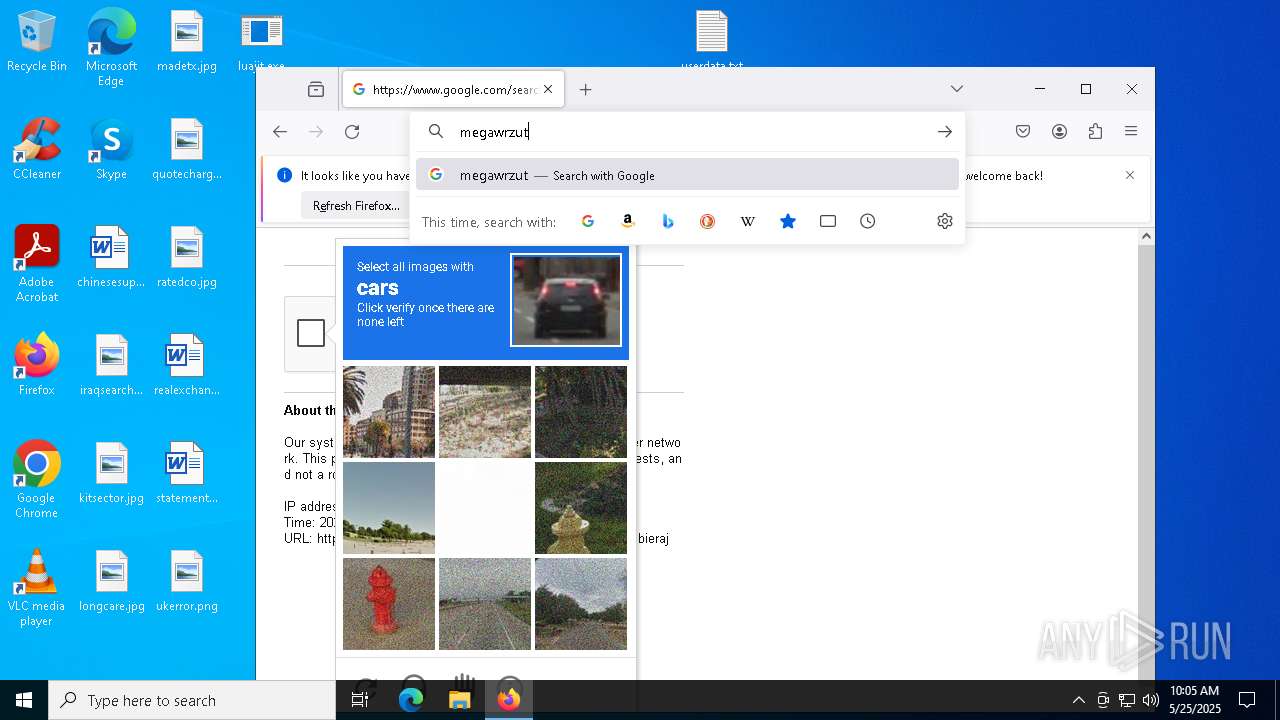Select statement Word document on desktop
The height and width of the screenshot is (720, 1280).
click(187, 472)
